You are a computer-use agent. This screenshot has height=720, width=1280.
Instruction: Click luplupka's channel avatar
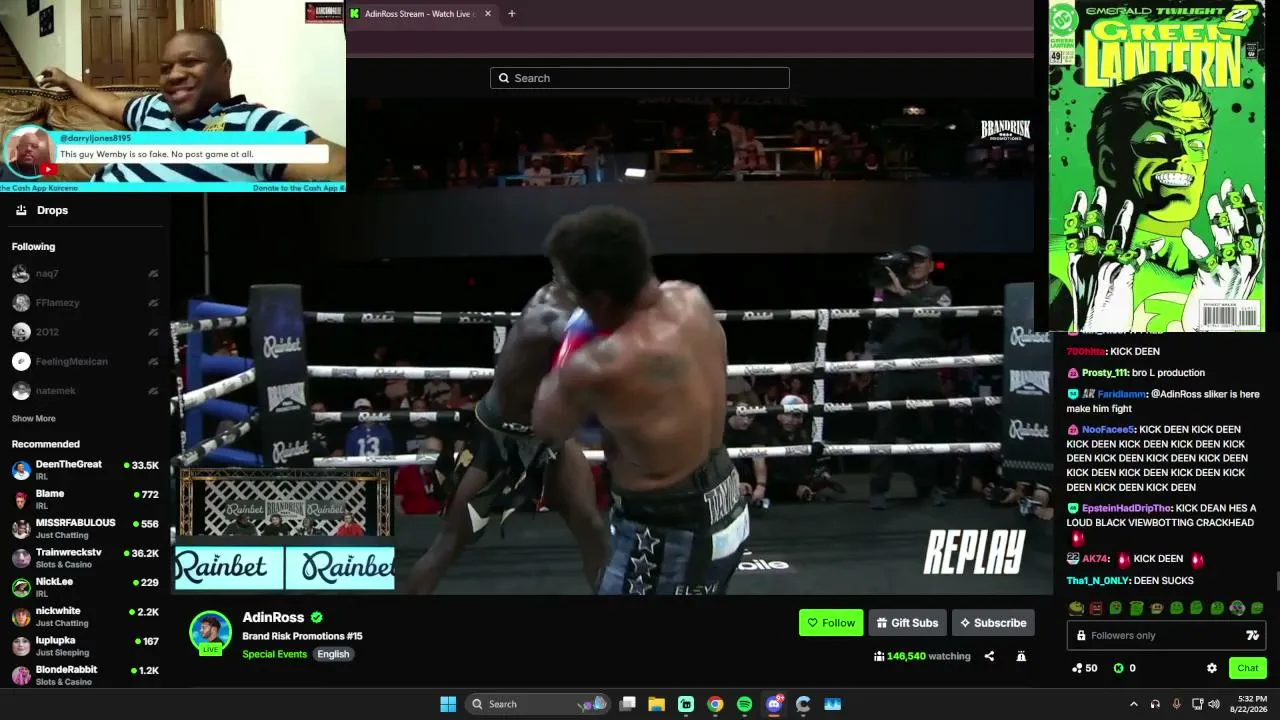[x=21, y=646]
